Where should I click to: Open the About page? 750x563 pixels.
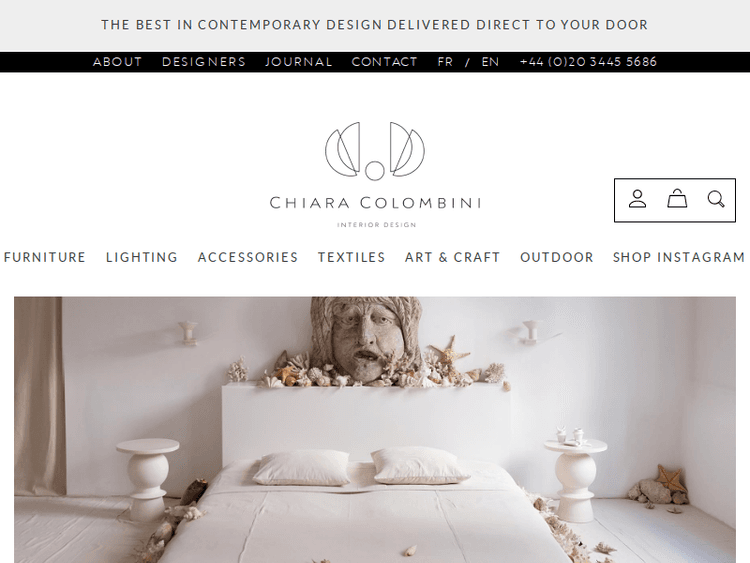point(118,62)
